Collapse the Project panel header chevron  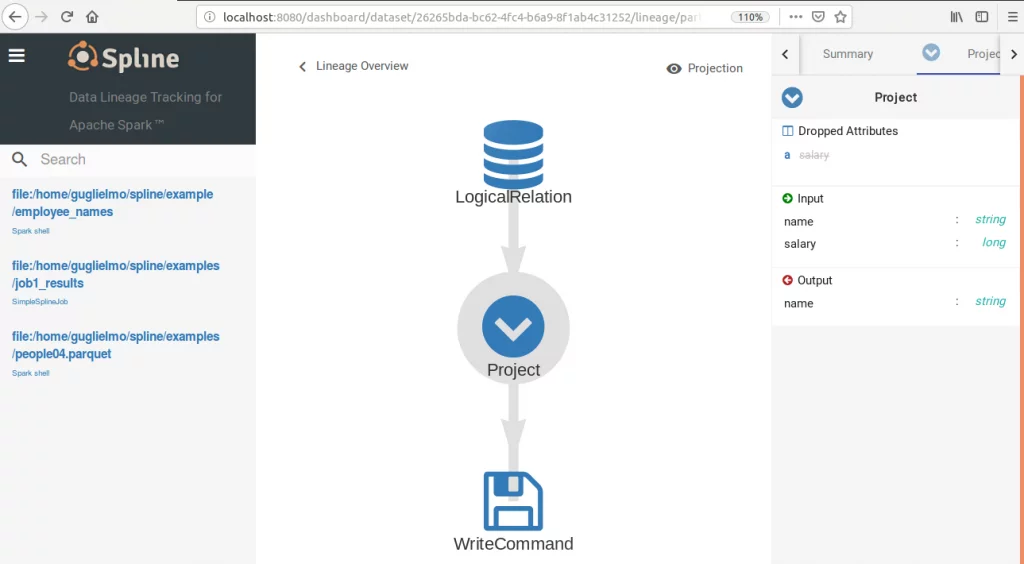[792, 98]
